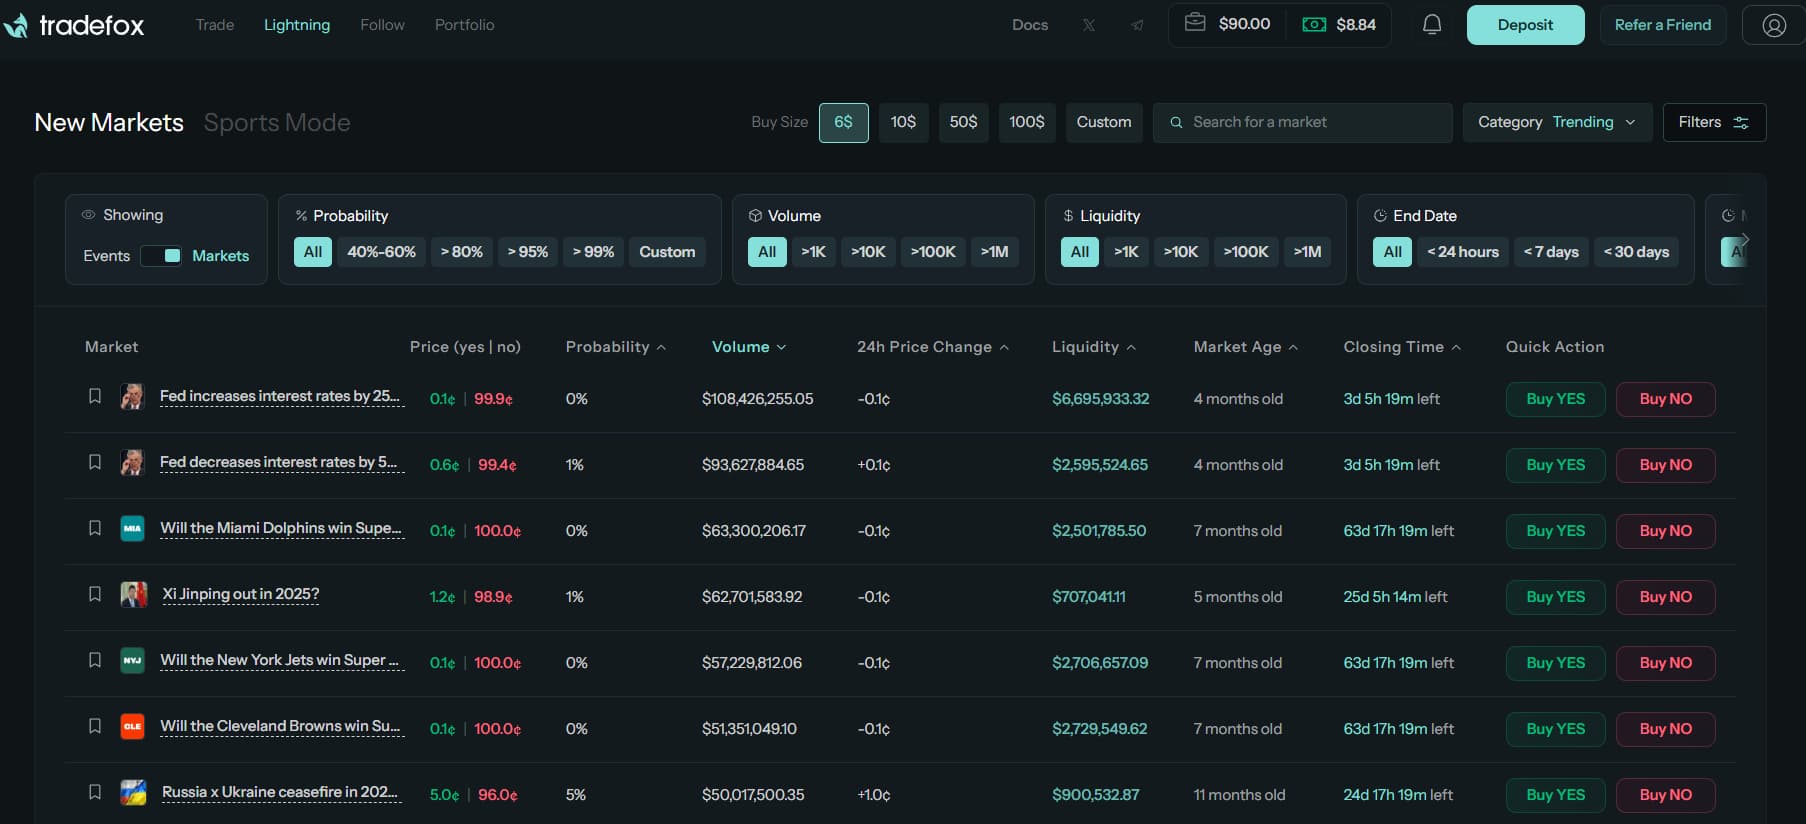Click the Telegram paper plane icon
1806x824 pixels.
1137,25
